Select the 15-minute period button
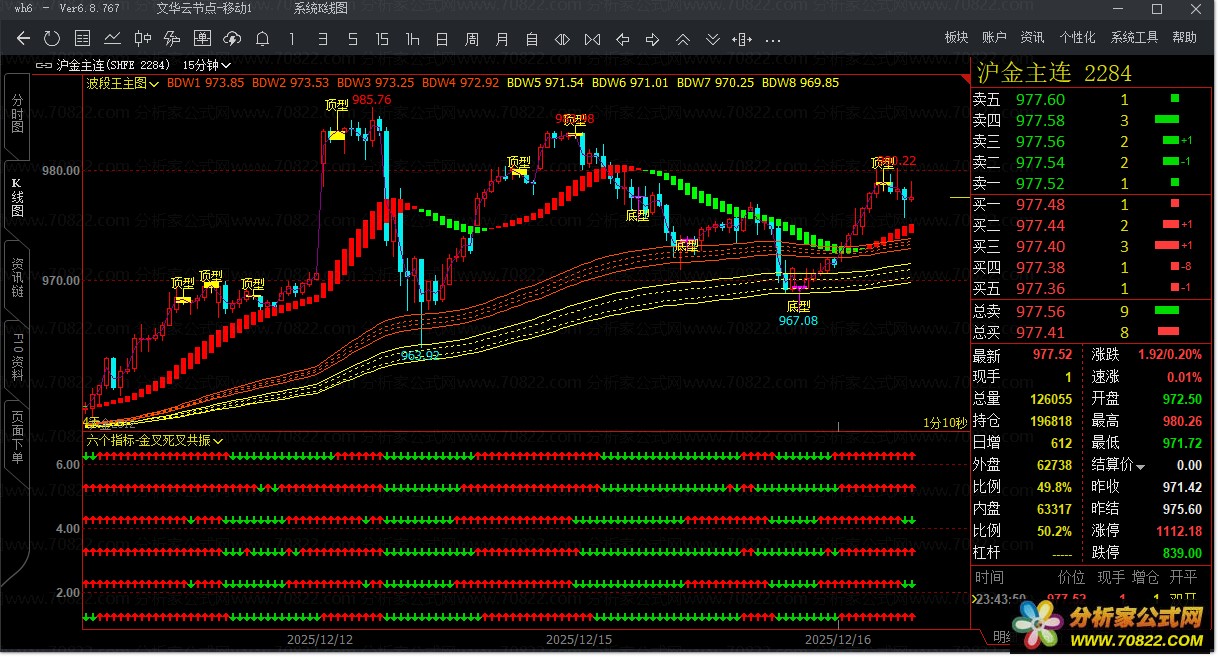This screenshot has width=1220, height=657. tap(382, 39)
